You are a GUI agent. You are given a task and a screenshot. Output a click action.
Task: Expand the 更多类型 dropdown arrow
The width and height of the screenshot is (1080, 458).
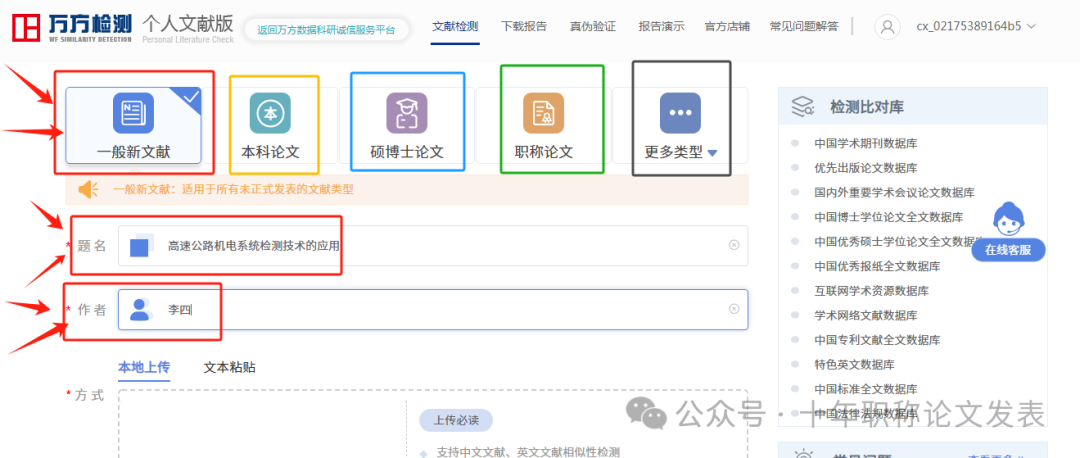[x=712, y=153]
